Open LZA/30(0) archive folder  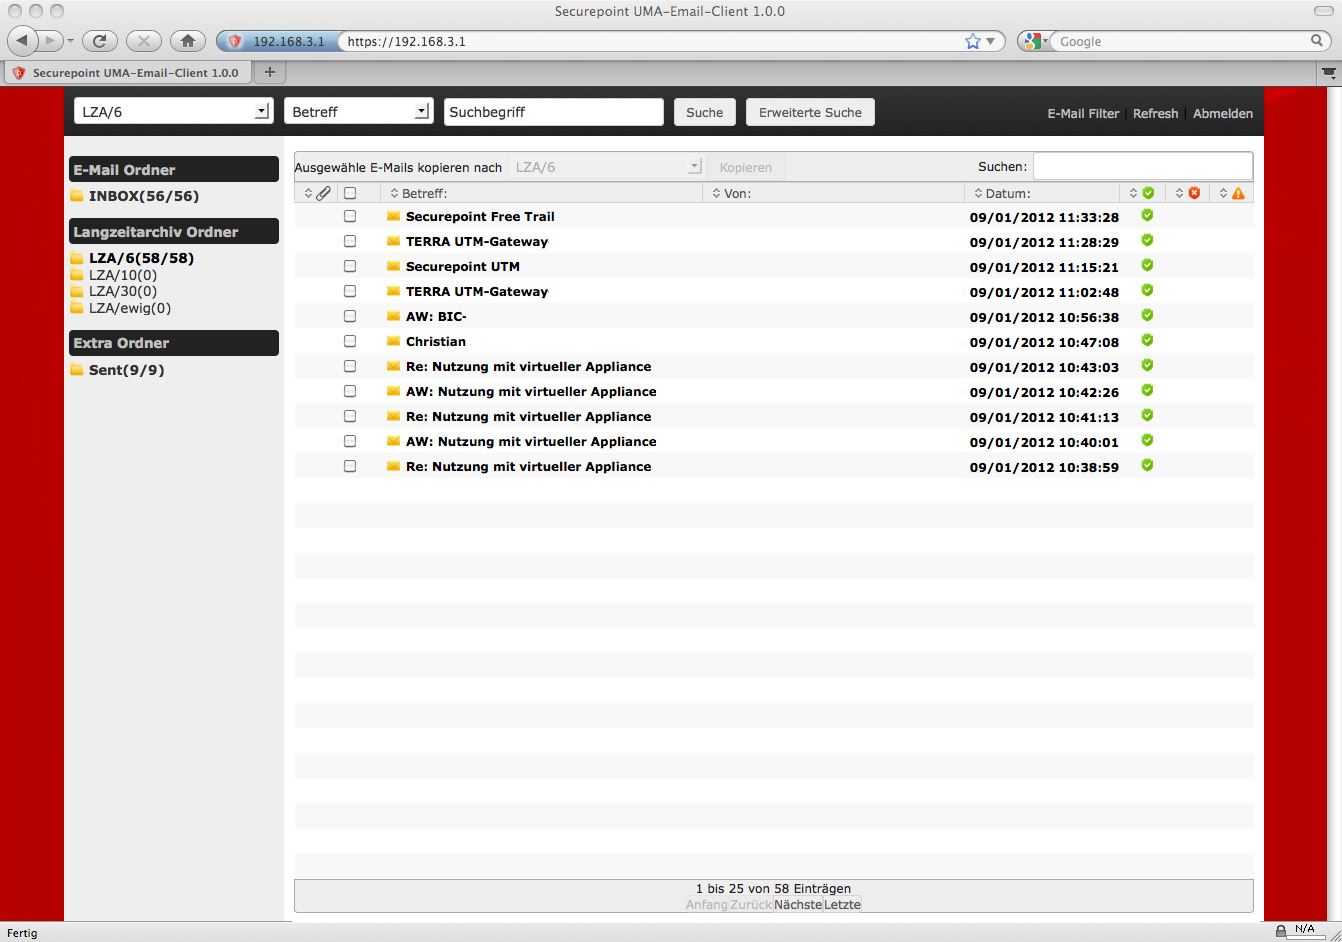pos(123,291)
